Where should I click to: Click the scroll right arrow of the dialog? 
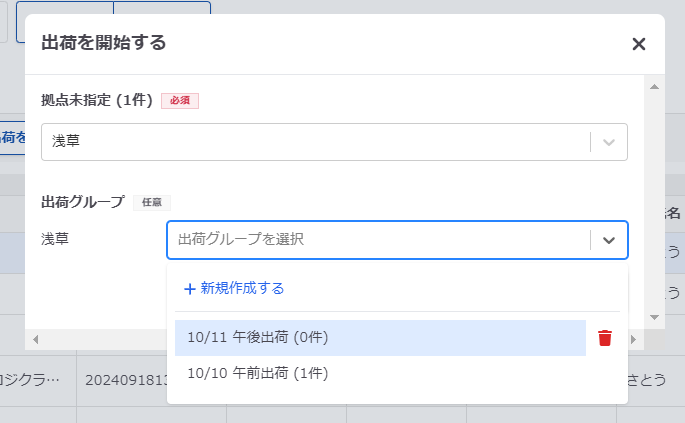(x=633, y=339)
